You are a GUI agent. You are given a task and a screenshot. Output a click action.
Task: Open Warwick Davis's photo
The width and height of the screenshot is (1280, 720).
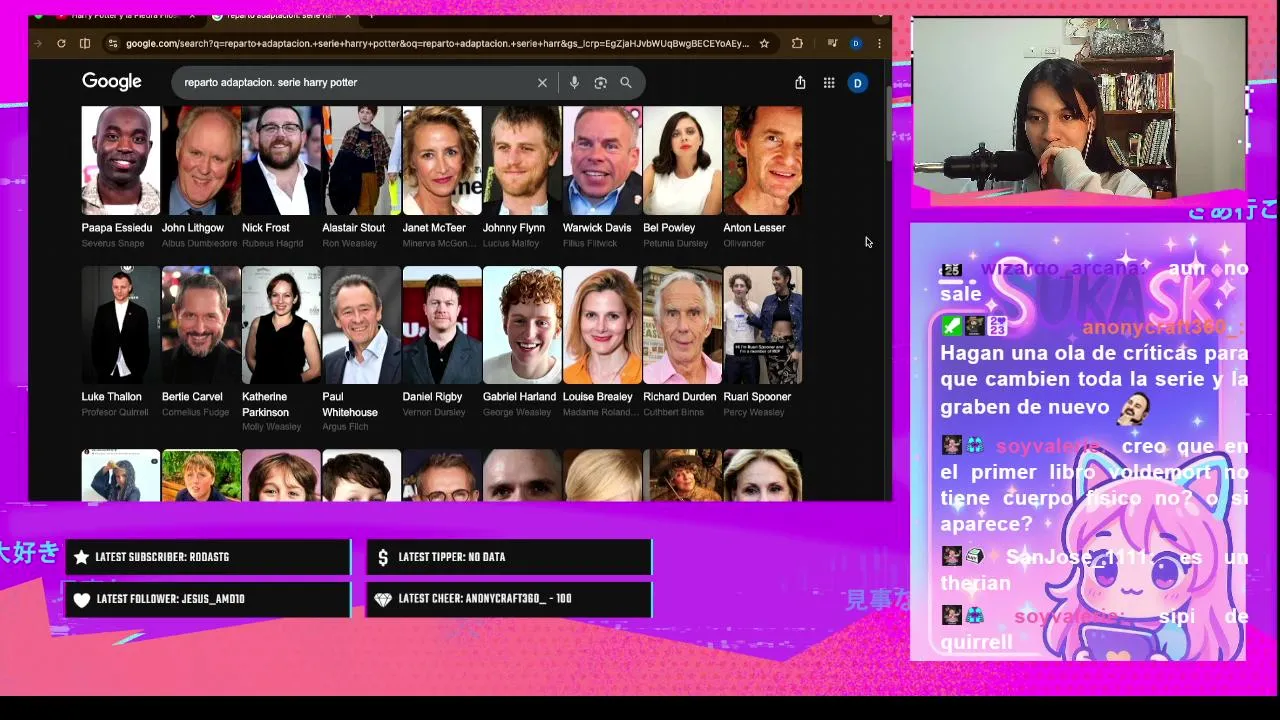[x=602, y=160]
